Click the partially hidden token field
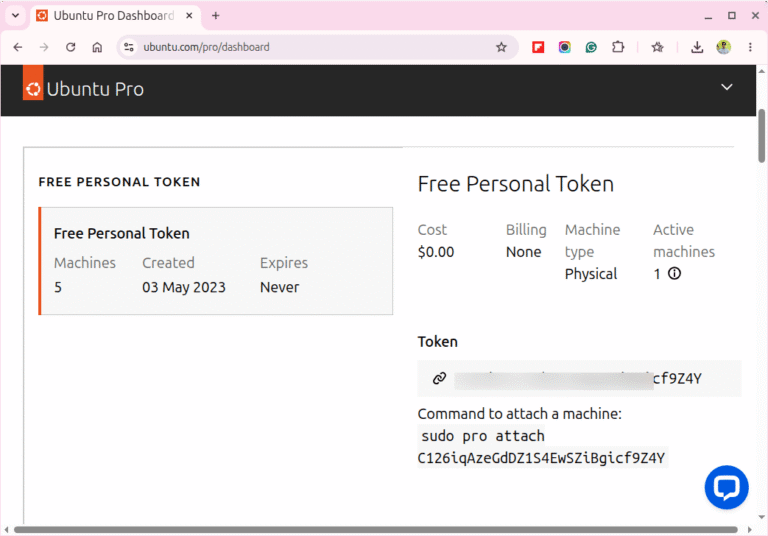Viewport: 768px width, 536px height. click(x=579, y=378)
